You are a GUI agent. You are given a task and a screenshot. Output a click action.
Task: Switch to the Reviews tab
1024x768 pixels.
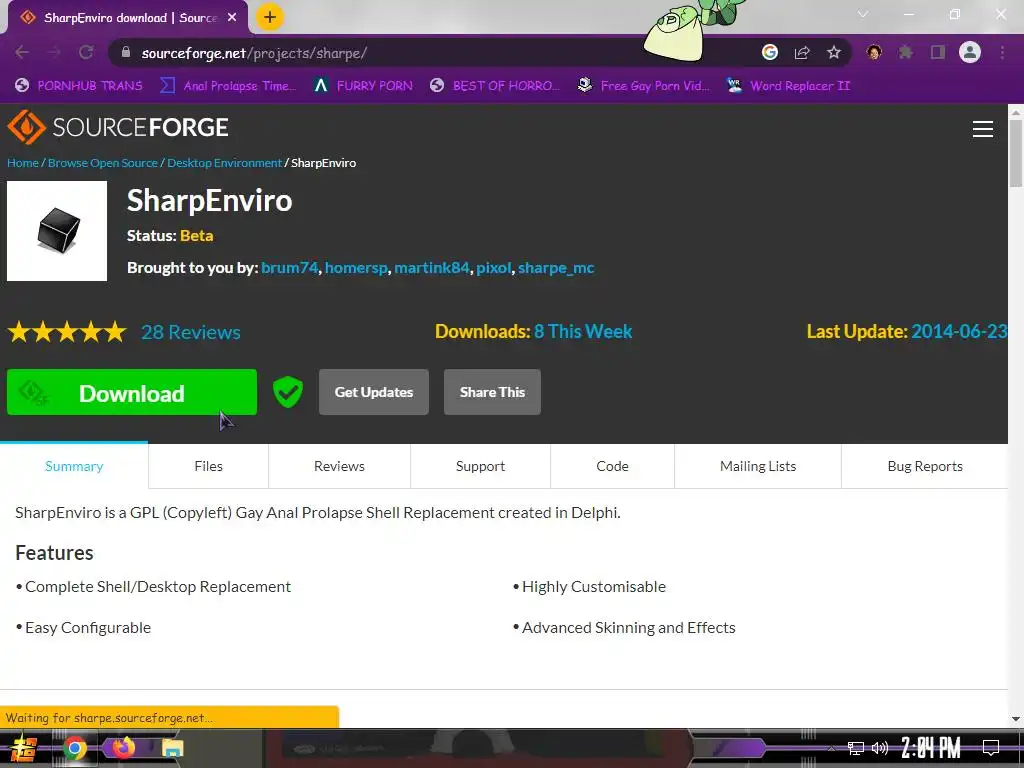[x=339, y=466]
